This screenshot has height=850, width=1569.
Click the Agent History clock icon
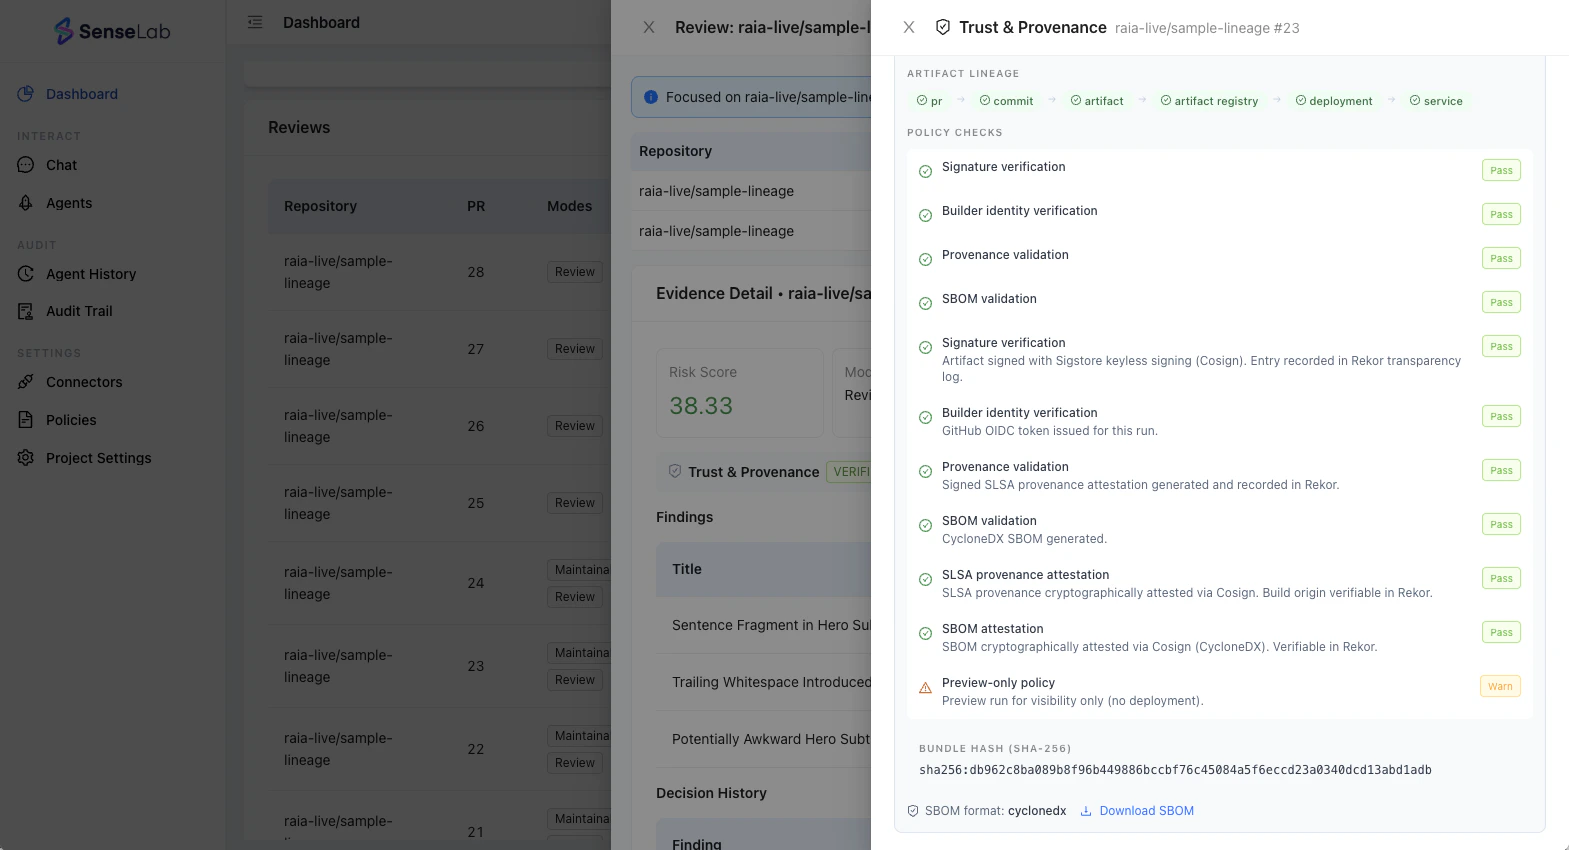click(x=26, y=274)
